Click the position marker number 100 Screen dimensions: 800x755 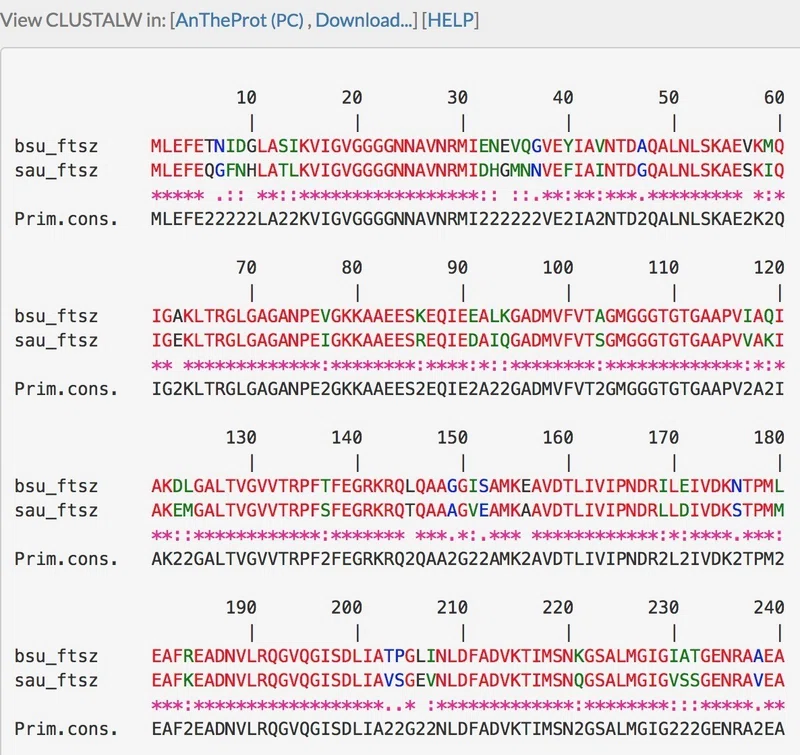558,267
